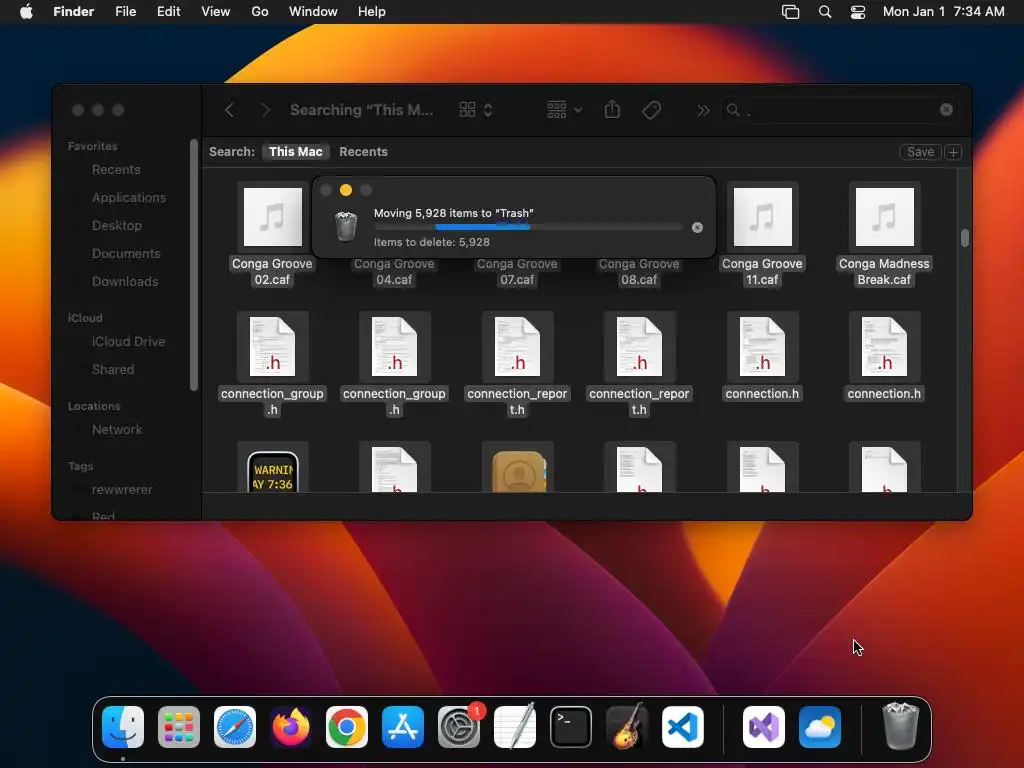Open Google Chrome from the Dock

tap(347, 727)
